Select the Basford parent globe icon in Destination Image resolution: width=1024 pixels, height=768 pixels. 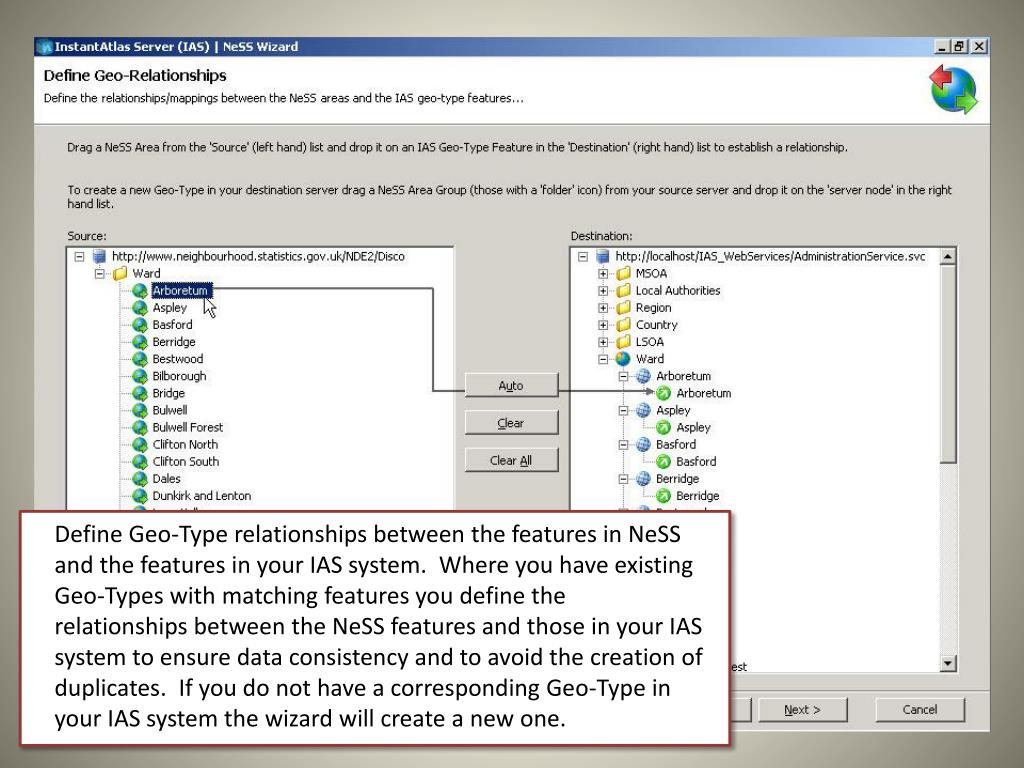[x=643, y=444]
